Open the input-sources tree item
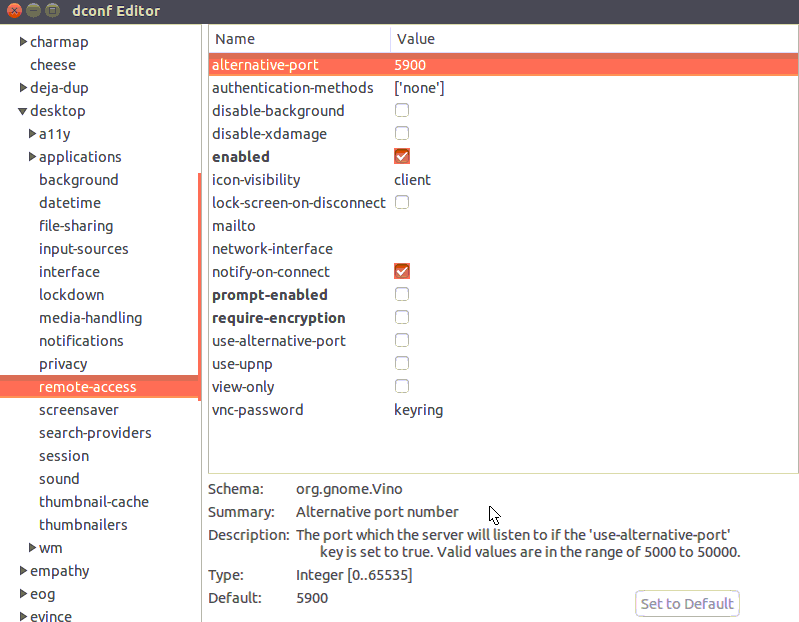The image size is (799, 622). coord(84,249)
